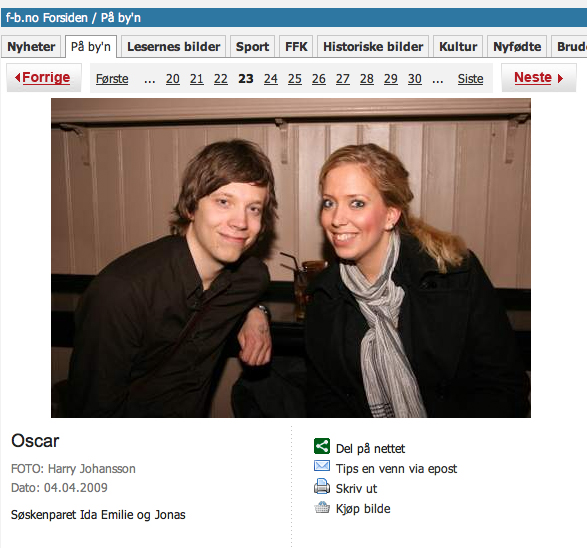Go to next photo with Neste
587x548 pixels.
539,77
